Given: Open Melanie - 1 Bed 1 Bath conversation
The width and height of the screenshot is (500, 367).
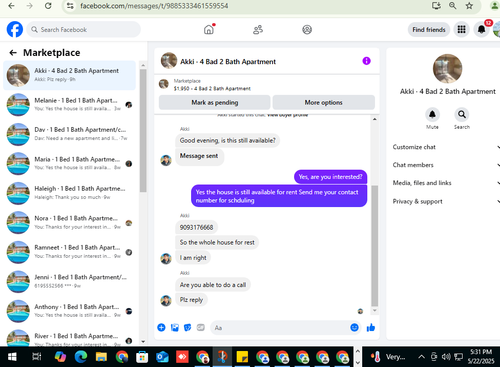Looking at the screenshot, I should tap(70, 104).
